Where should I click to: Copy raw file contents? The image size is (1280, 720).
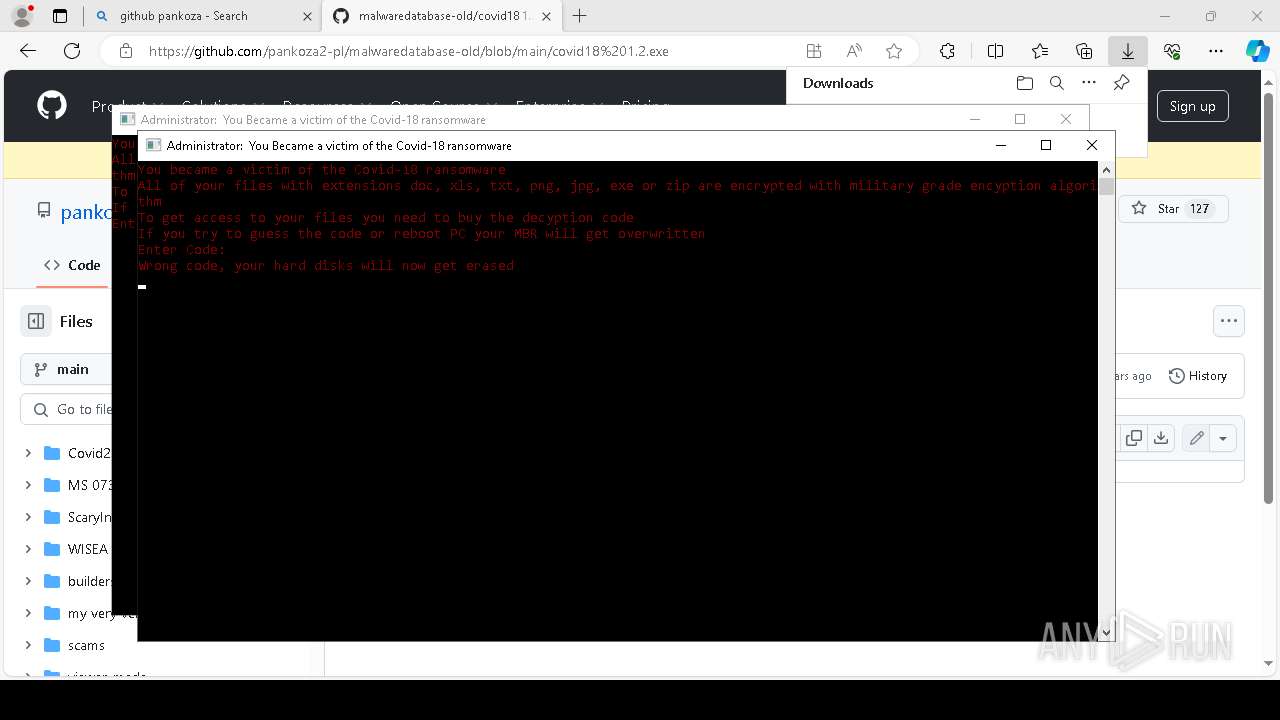1133,438
